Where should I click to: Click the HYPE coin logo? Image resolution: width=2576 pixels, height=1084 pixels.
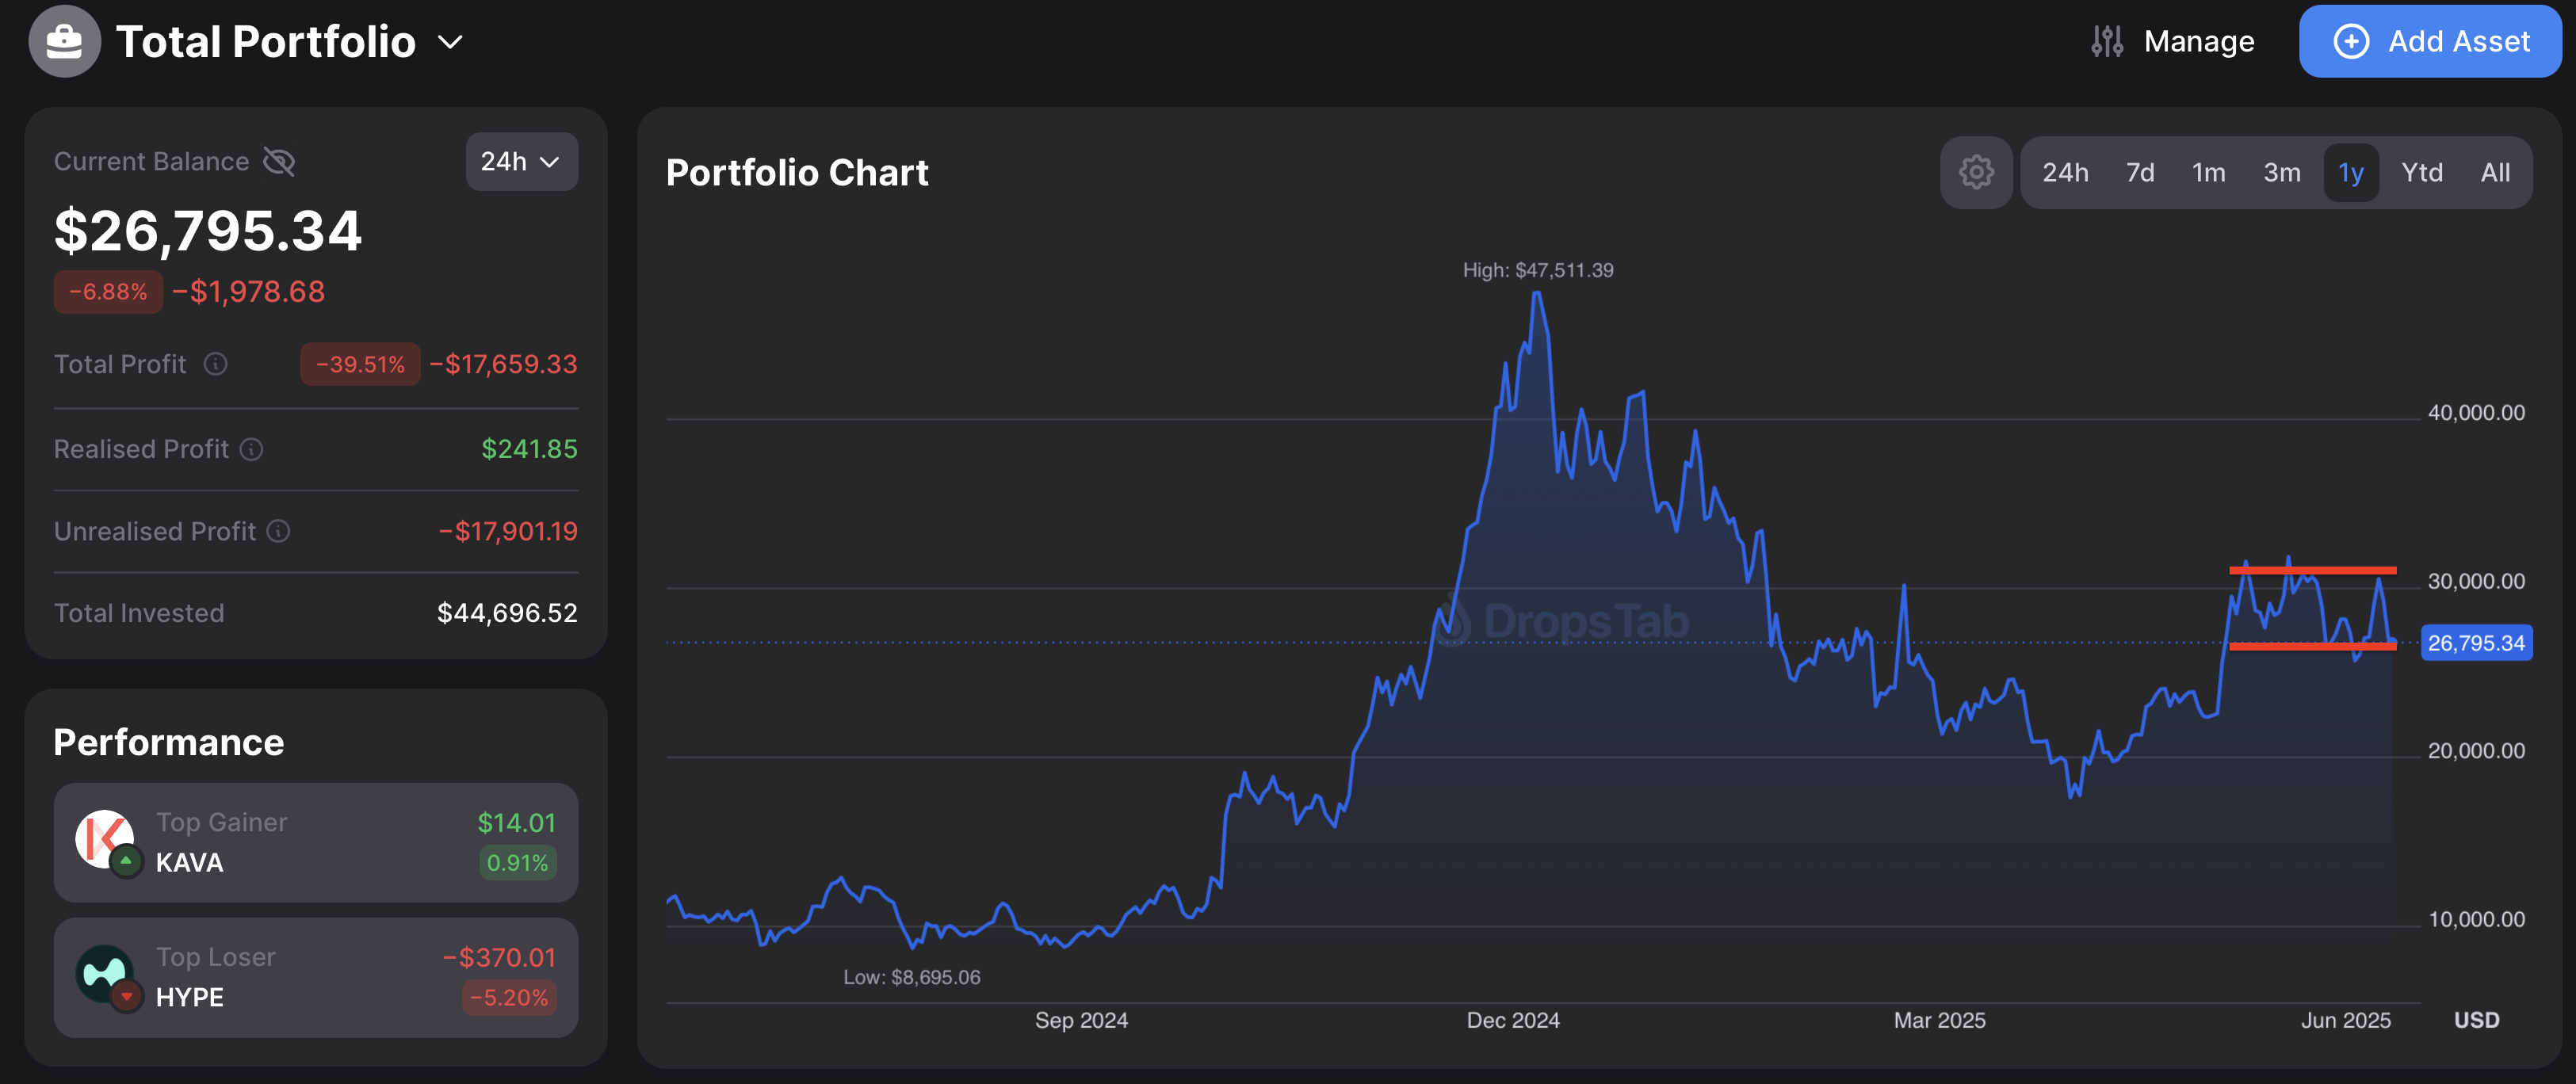pos(105,975)
